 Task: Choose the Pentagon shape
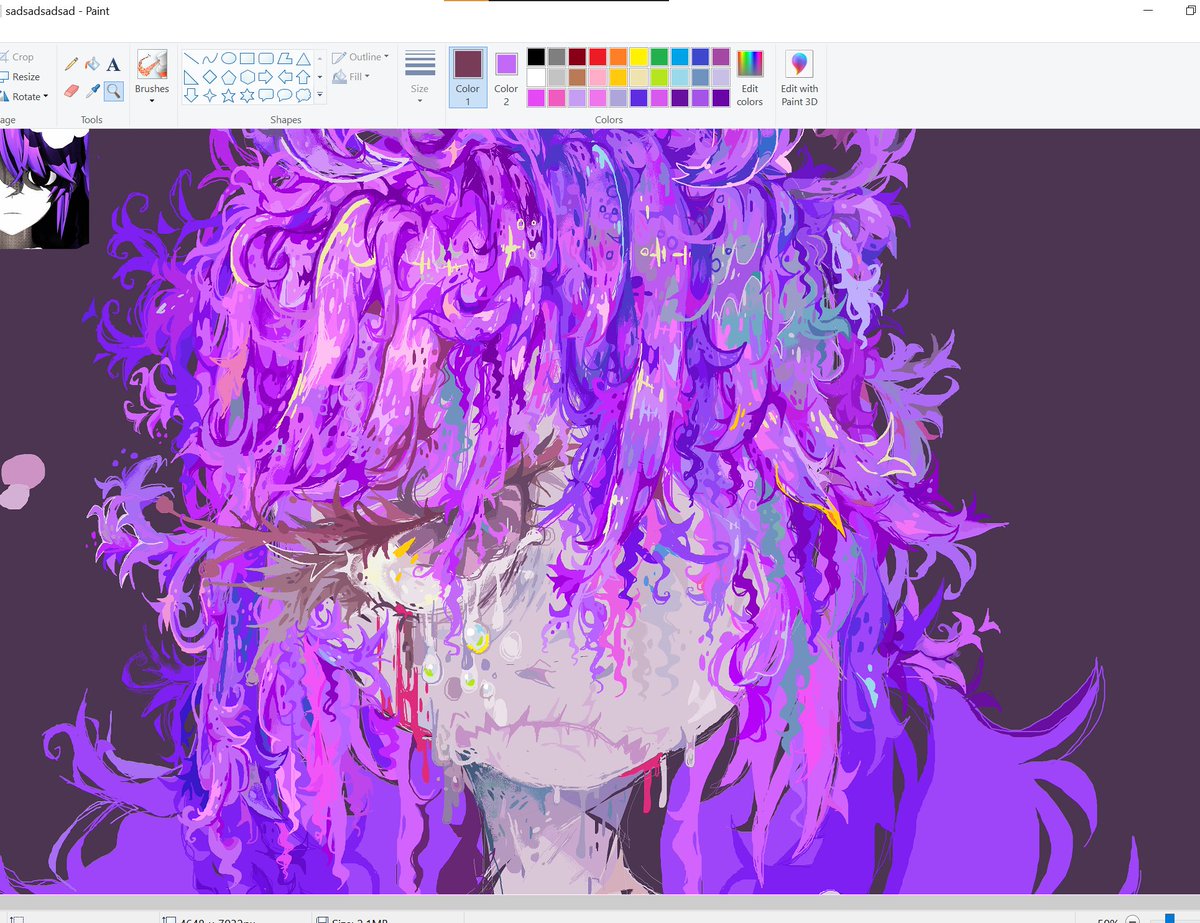229,77
